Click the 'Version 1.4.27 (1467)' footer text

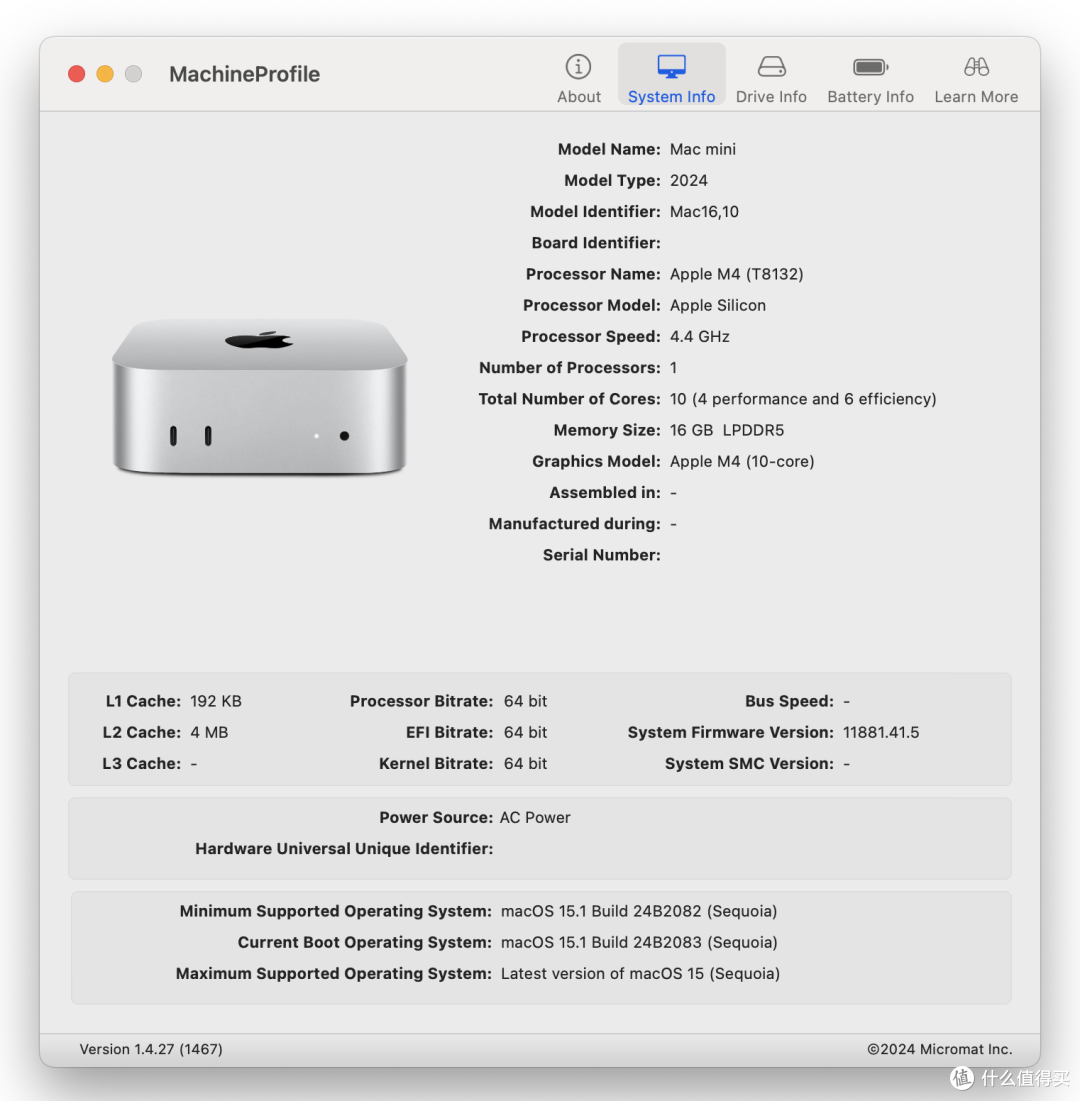[x=151, y=1049]
